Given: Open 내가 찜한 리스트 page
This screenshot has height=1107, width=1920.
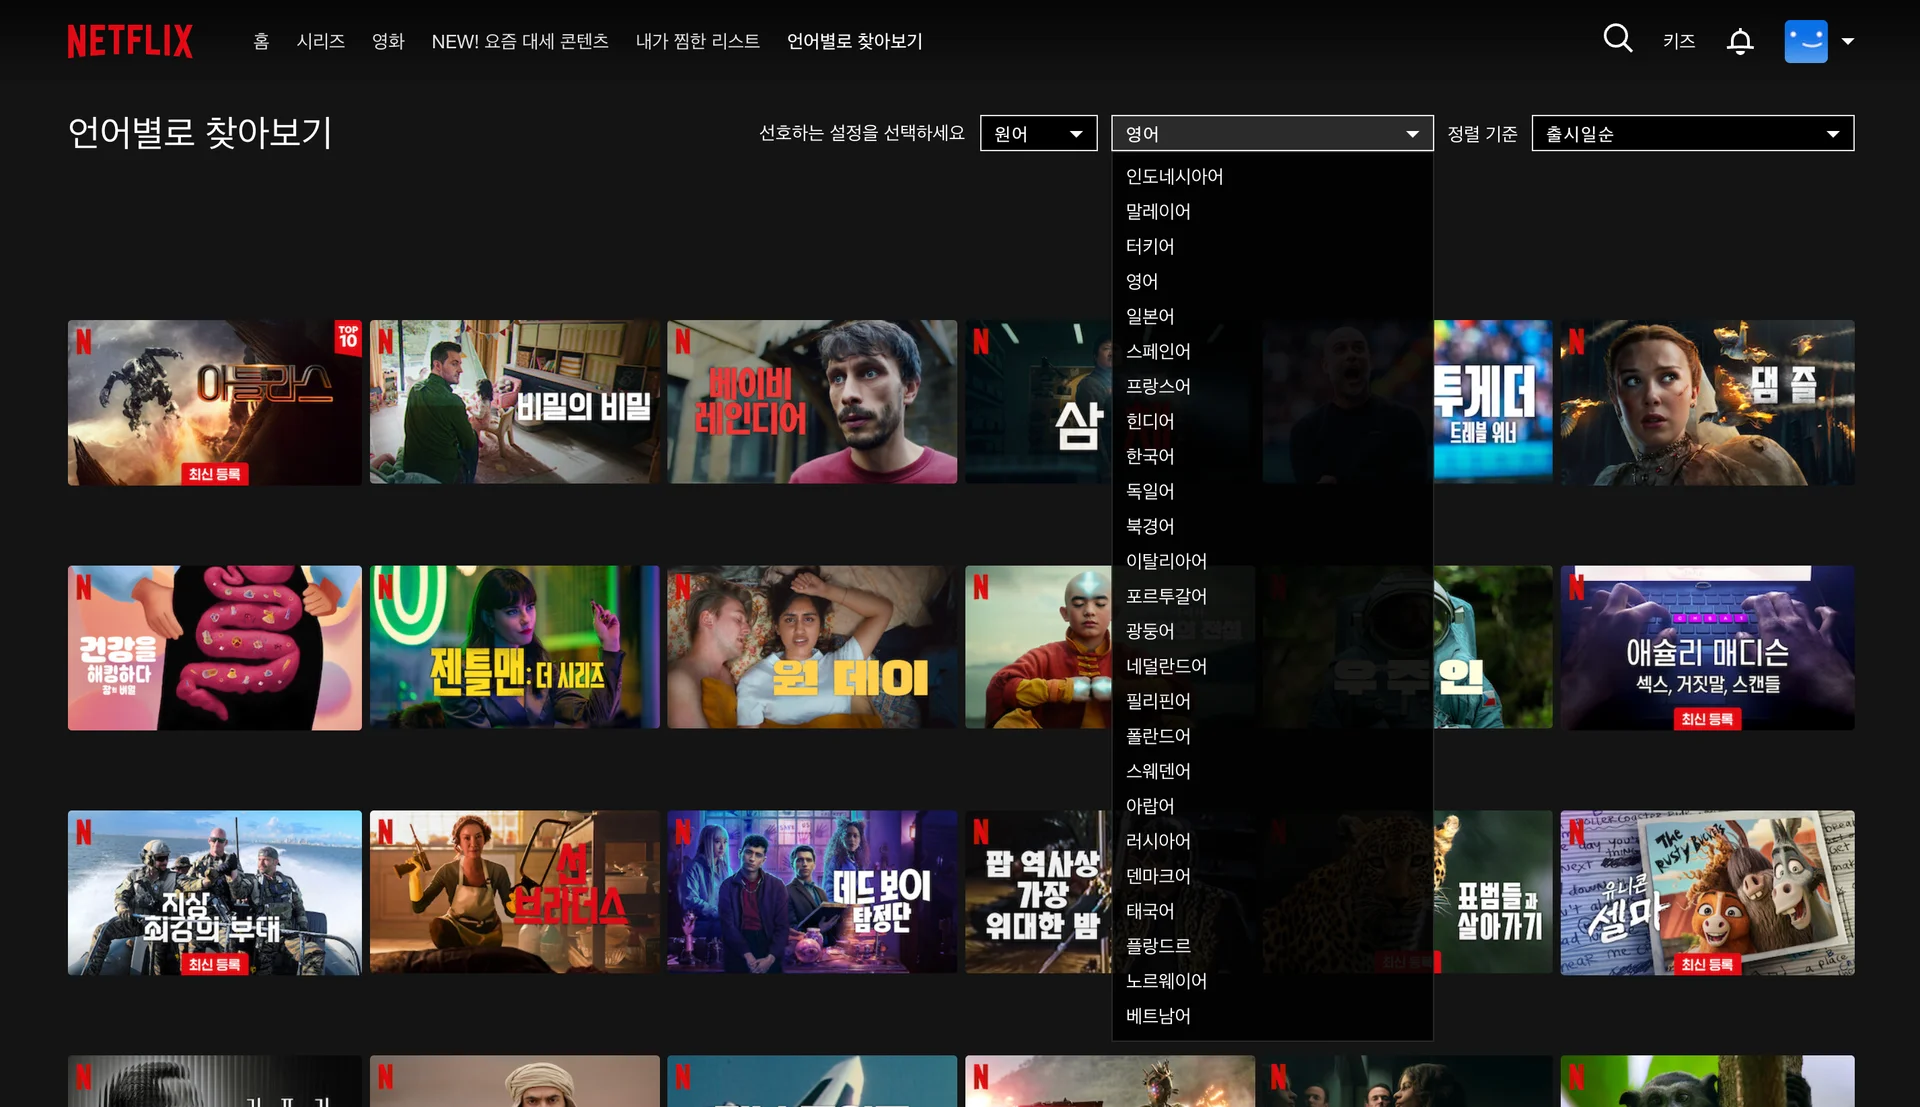Looking at the screenshot, I should (697, 41).
